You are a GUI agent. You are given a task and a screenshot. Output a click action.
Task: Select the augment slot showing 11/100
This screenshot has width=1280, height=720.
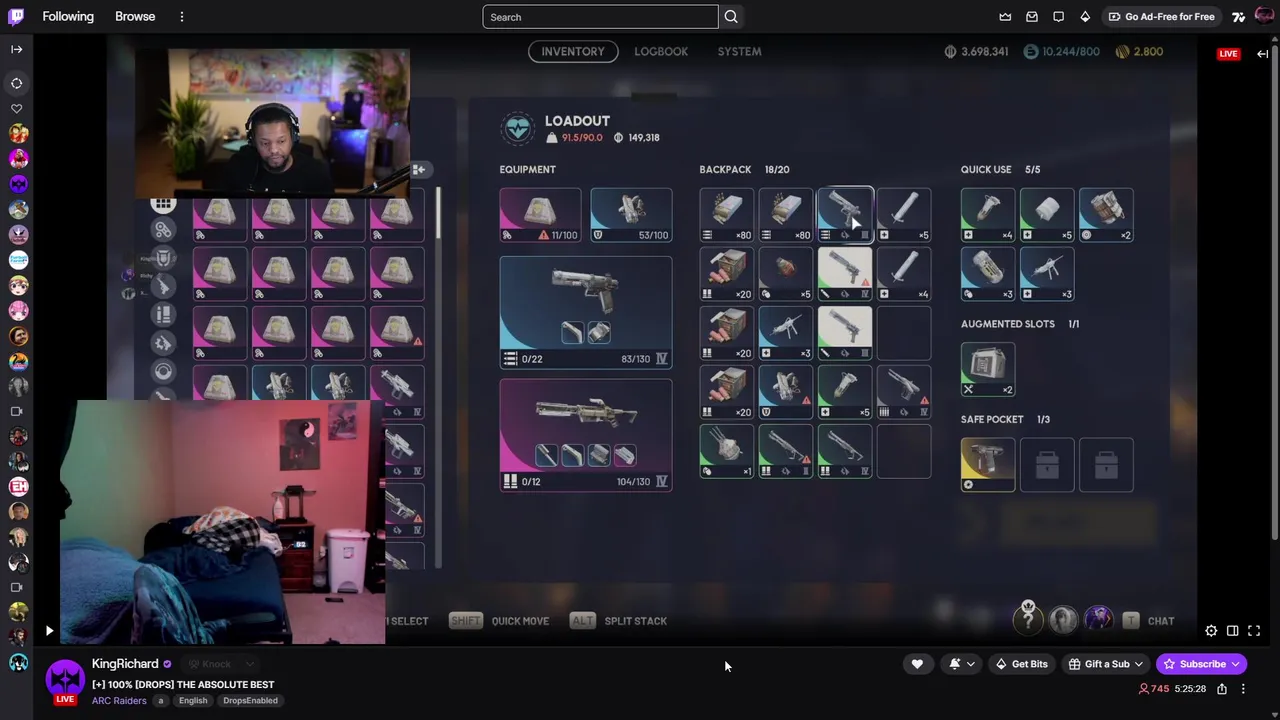(540, 215)
